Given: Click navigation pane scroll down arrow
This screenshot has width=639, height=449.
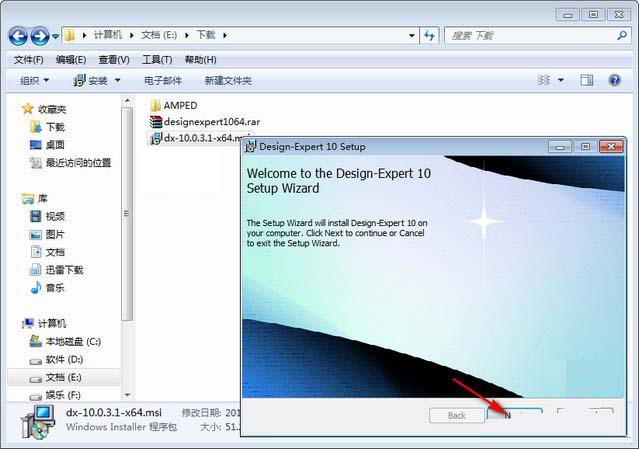Looking at the screenshot, I should click(x=127, y=395).
